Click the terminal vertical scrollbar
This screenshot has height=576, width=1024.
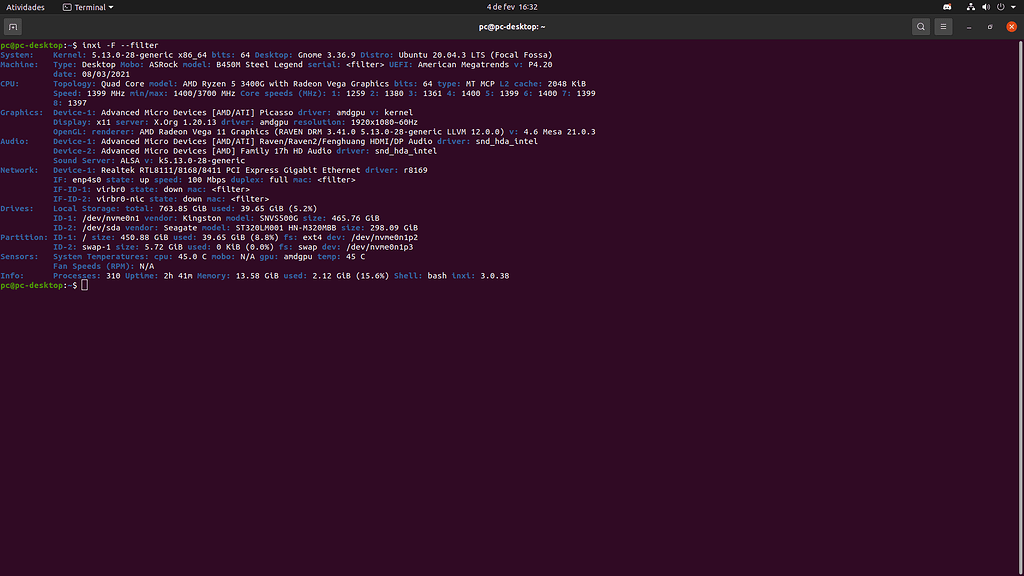click(x=1021, y=307)
